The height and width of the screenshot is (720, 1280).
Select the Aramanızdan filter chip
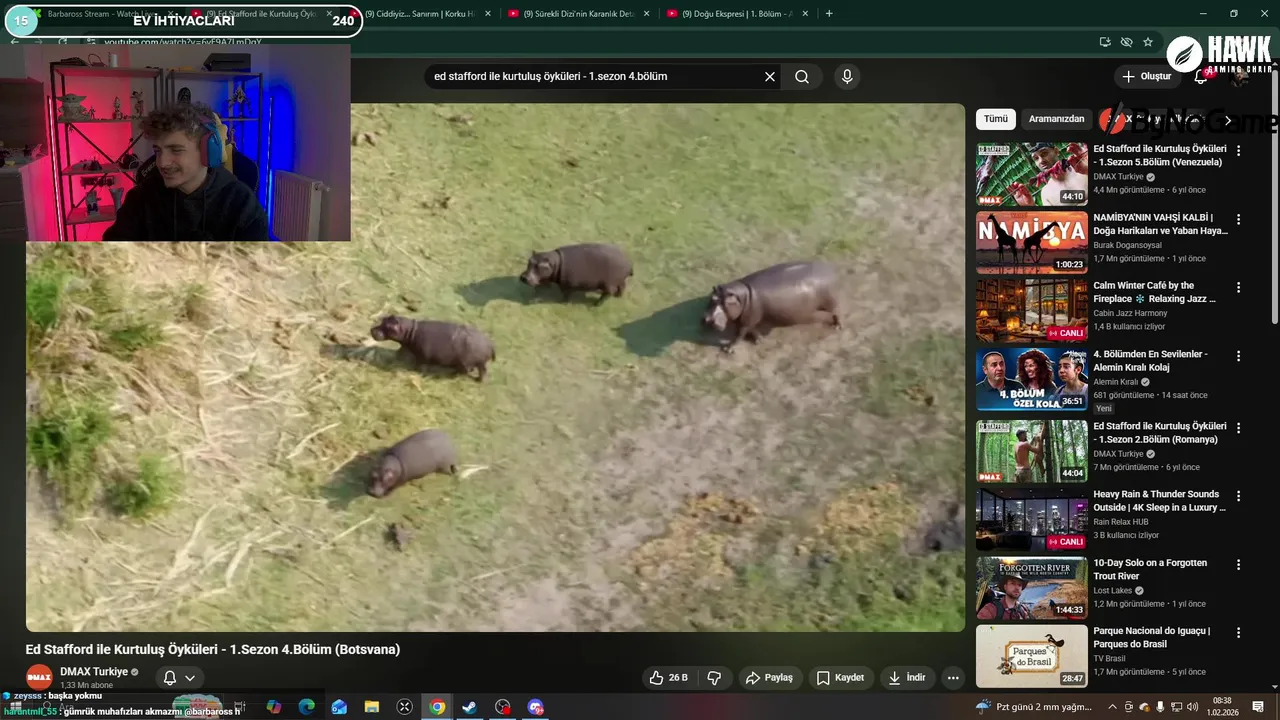[1056, 119]
